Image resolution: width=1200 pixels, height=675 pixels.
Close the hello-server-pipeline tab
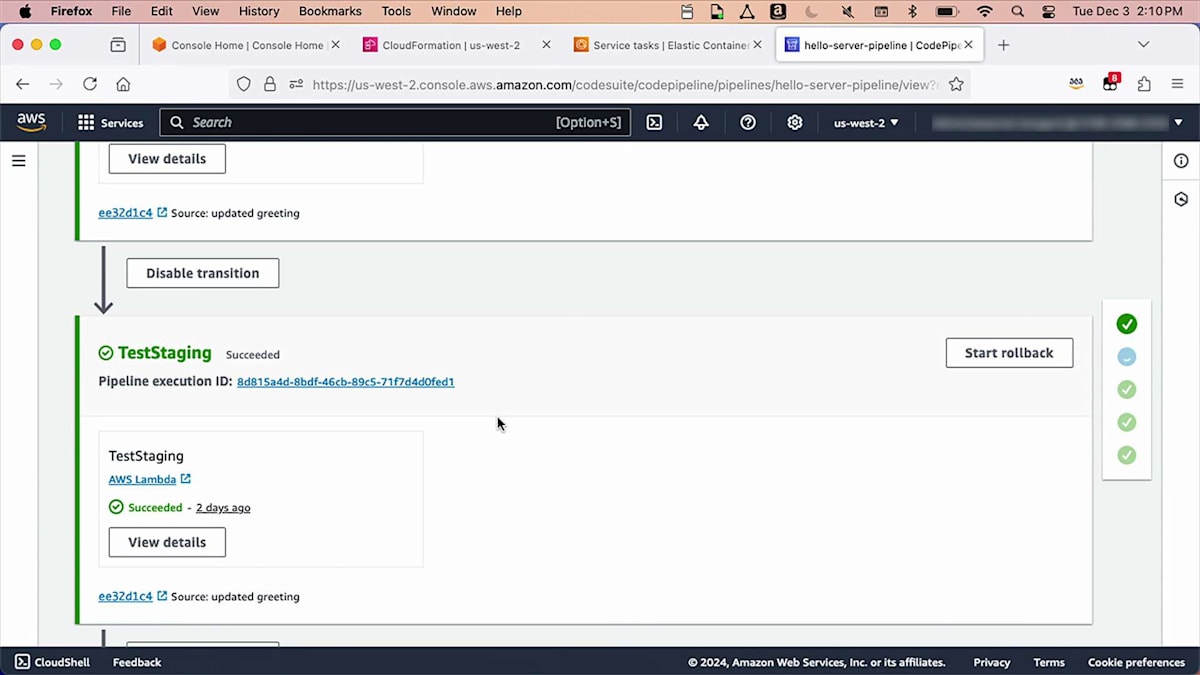(968, 45)
